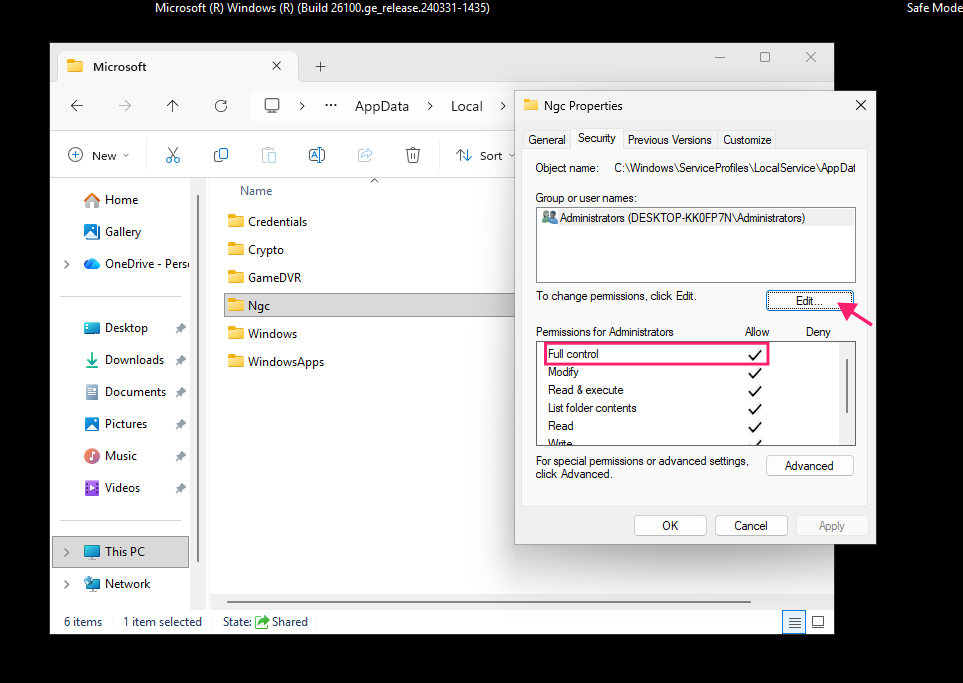
Task: Sort files by the Name column header
Action: pos(256,191)
